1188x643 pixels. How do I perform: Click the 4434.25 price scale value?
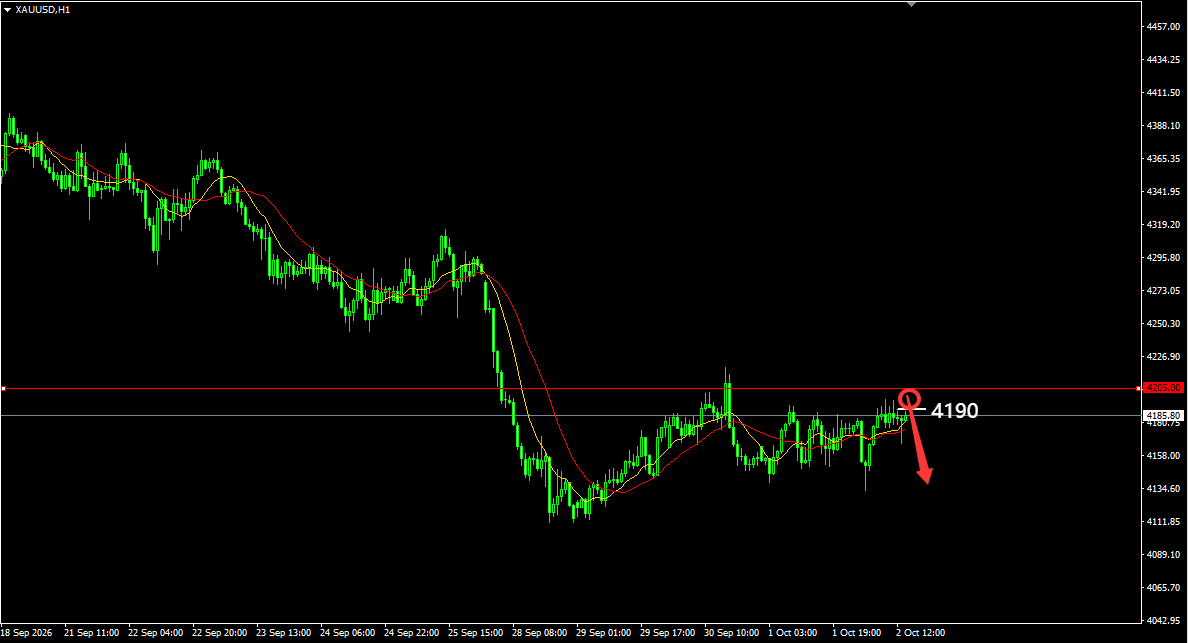coord(1163,60)
